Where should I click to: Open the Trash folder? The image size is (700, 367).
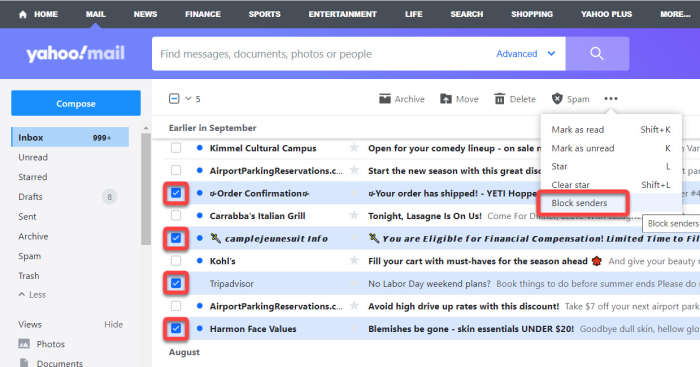point(29,276)
